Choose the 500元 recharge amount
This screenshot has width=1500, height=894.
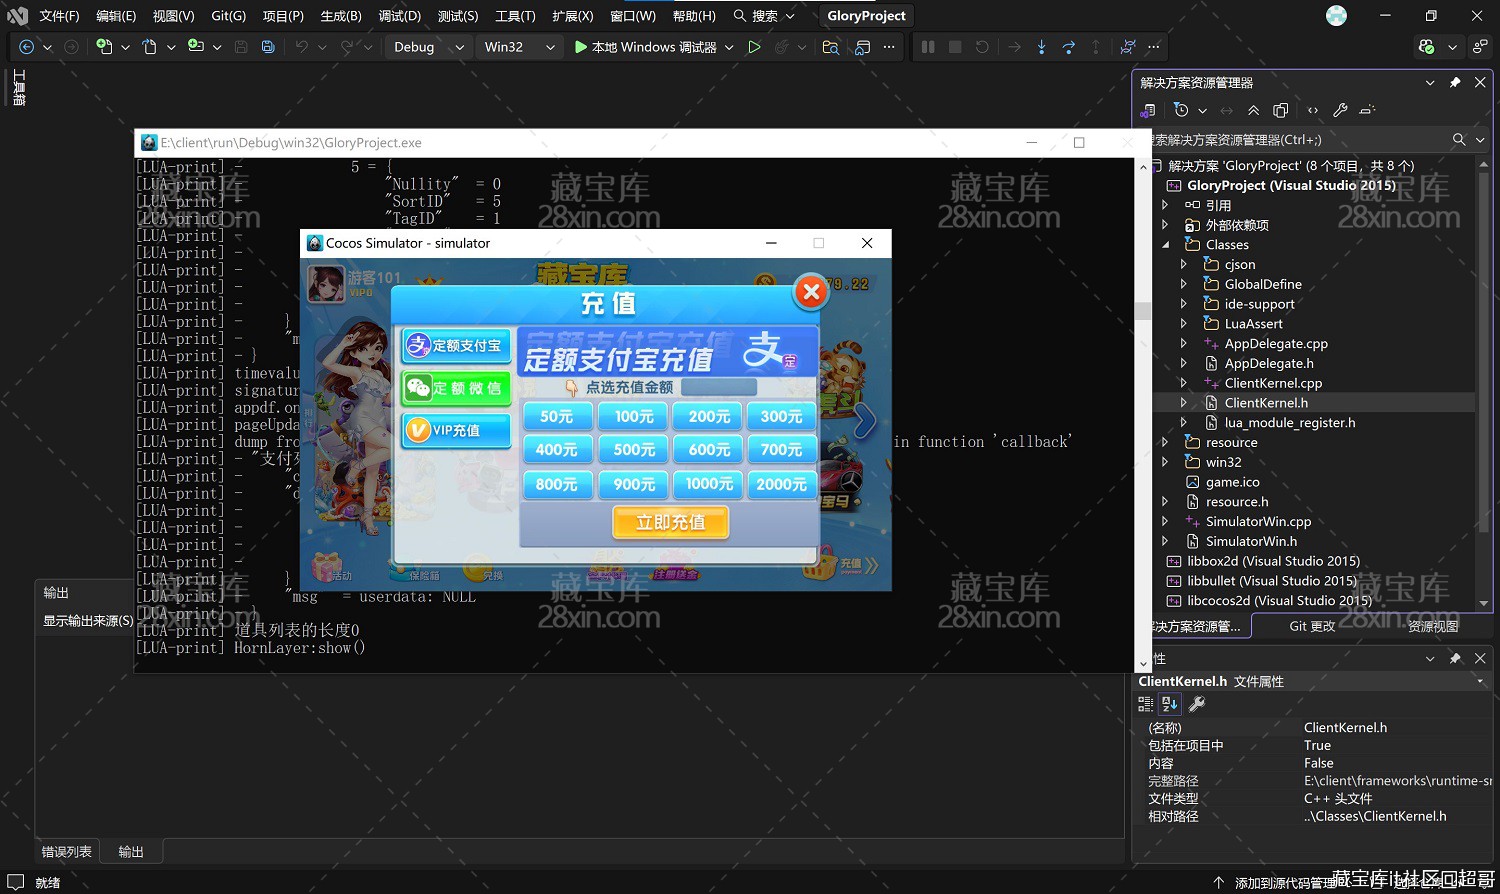pyautogui.click(x=632, y=449)
